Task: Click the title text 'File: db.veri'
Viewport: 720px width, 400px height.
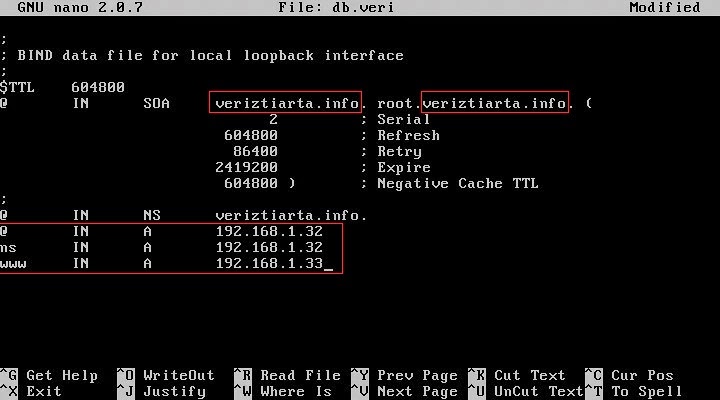Action: point(336,7)
